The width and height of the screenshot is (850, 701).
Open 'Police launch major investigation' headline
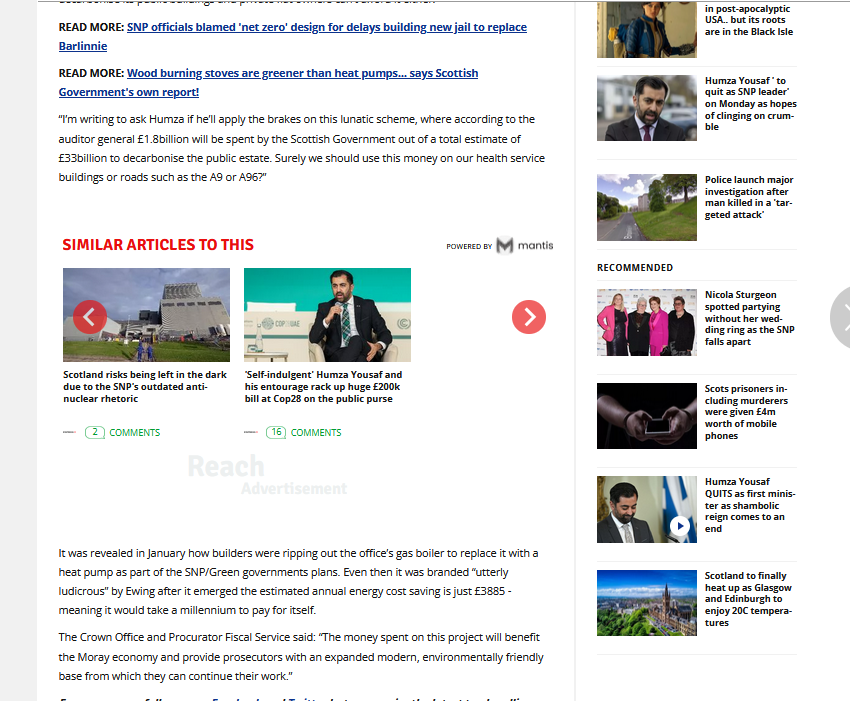click(749, 197)
